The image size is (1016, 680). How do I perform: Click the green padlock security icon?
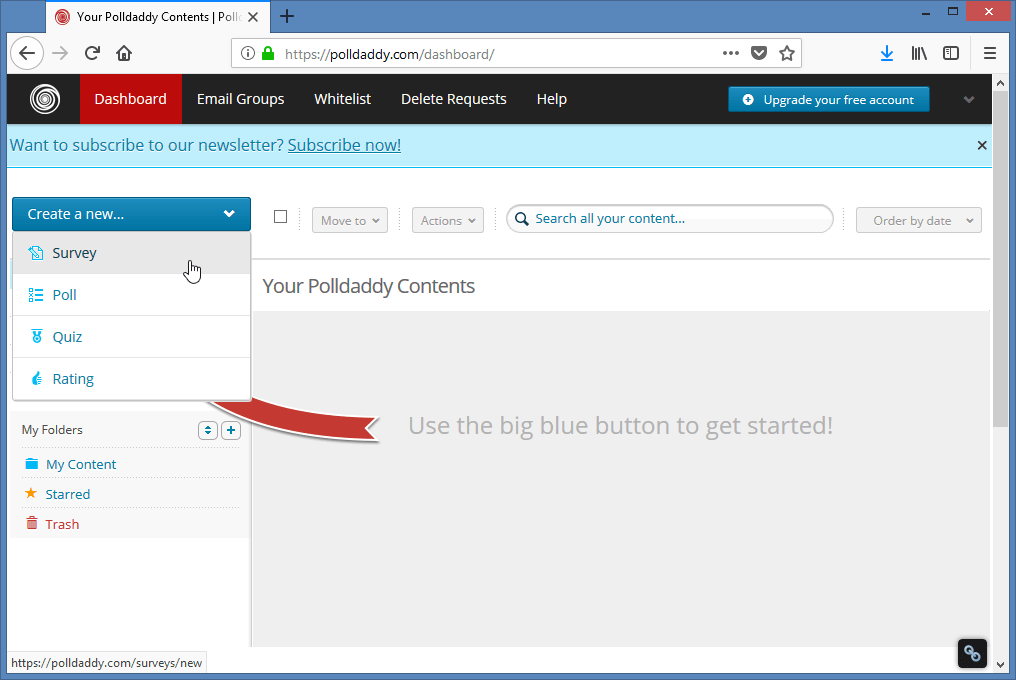click(x=268, y=53)
